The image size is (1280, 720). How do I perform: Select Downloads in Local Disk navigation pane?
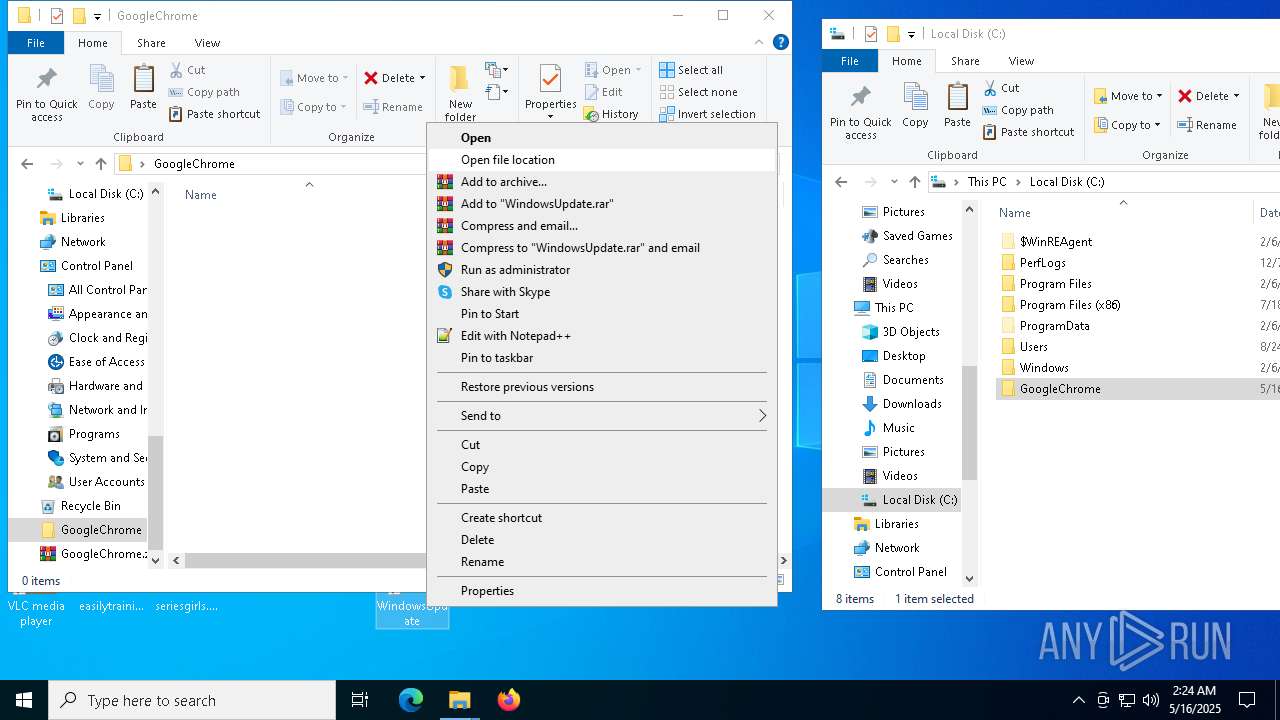coord(902,404)
